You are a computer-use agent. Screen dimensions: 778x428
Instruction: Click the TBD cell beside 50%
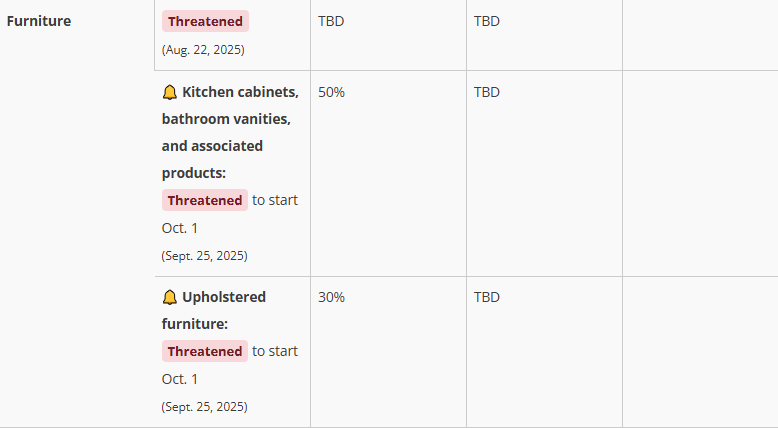[x=487, y=92]
